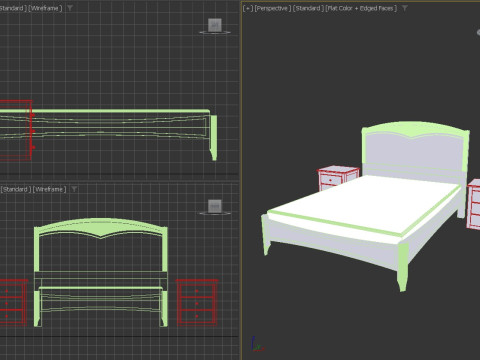Click the filter funnel icon in bottom-left viewport

click(x=74, y=189)
